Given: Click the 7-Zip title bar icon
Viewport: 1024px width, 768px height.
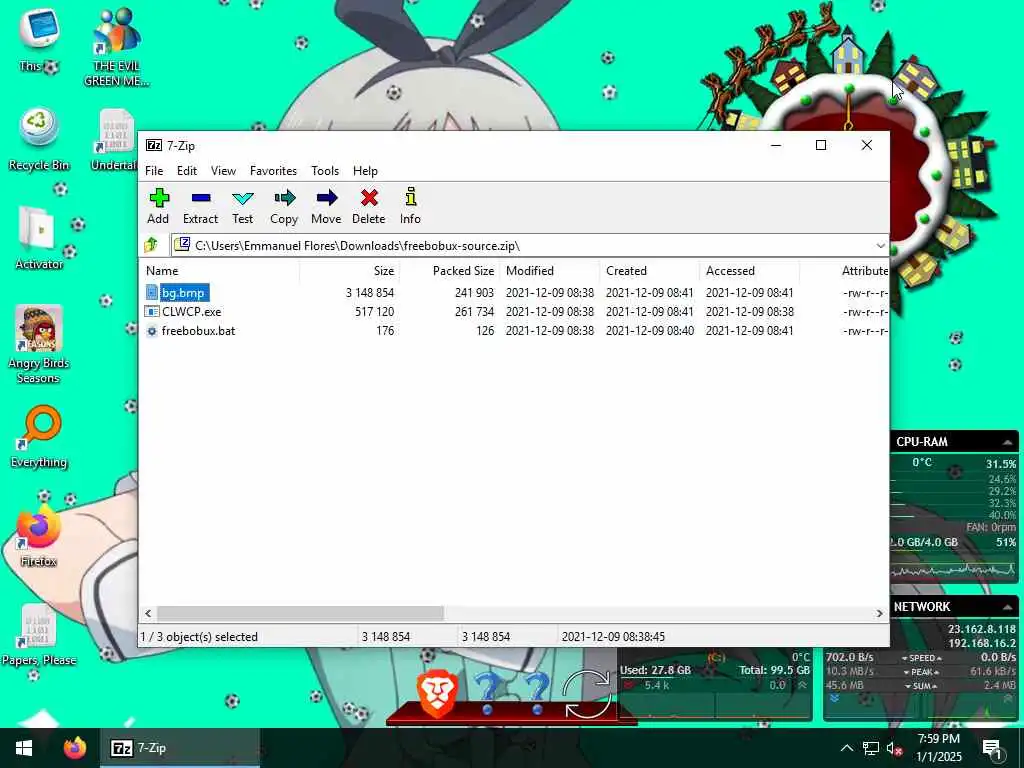Looking at the screenshot, I should pos(154,145).
